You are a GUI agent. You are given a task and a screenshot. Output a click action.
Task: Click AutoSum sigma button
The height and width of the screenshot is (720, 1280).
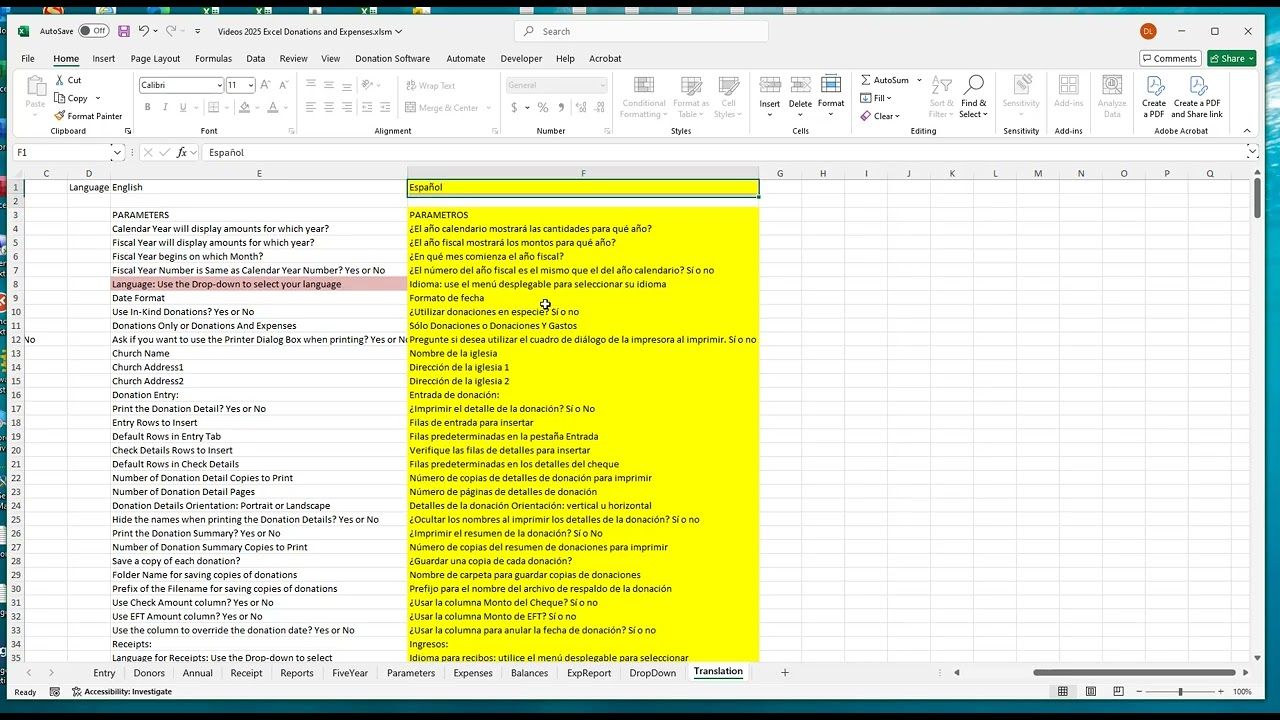pyautogui.click(x=884, y=80)
